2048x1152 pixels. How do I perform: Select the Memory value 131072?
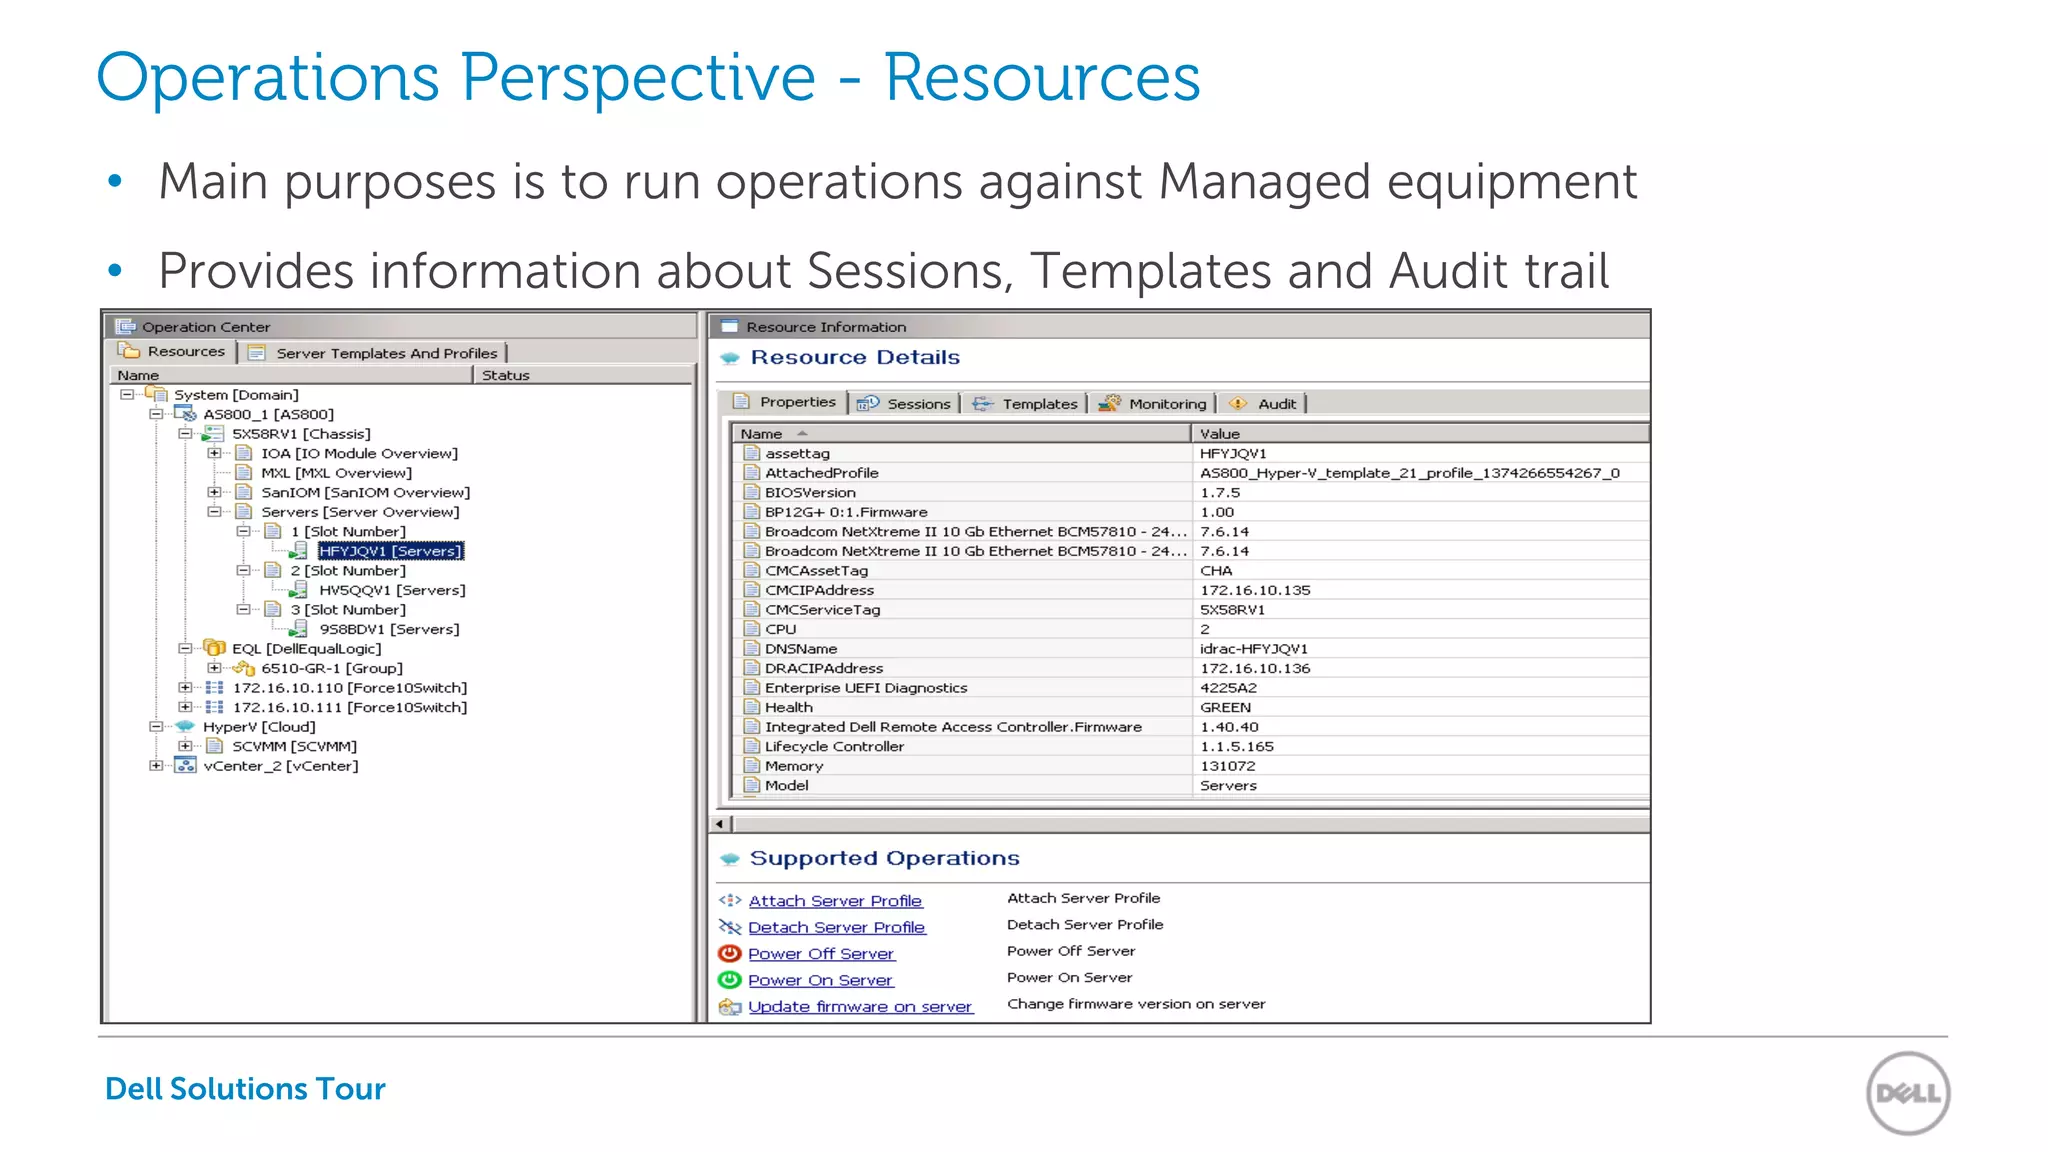1227,765
